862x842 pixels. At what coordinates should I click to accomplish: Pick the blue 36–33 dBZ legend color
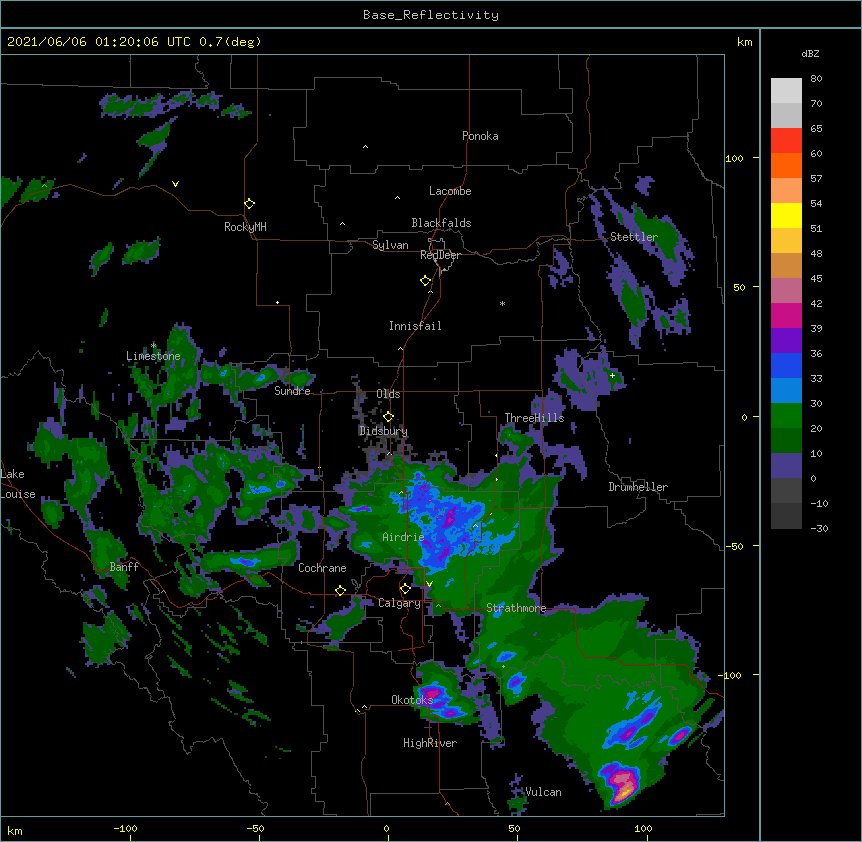click(786, 366)
